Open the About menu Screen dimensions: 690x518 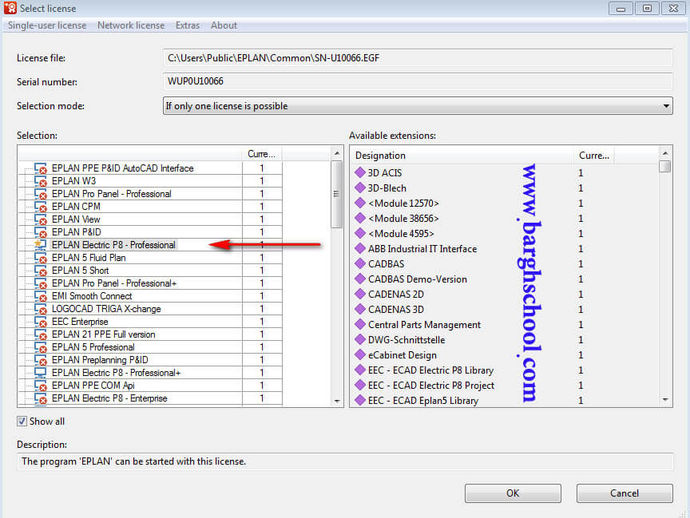click(224, 26)
